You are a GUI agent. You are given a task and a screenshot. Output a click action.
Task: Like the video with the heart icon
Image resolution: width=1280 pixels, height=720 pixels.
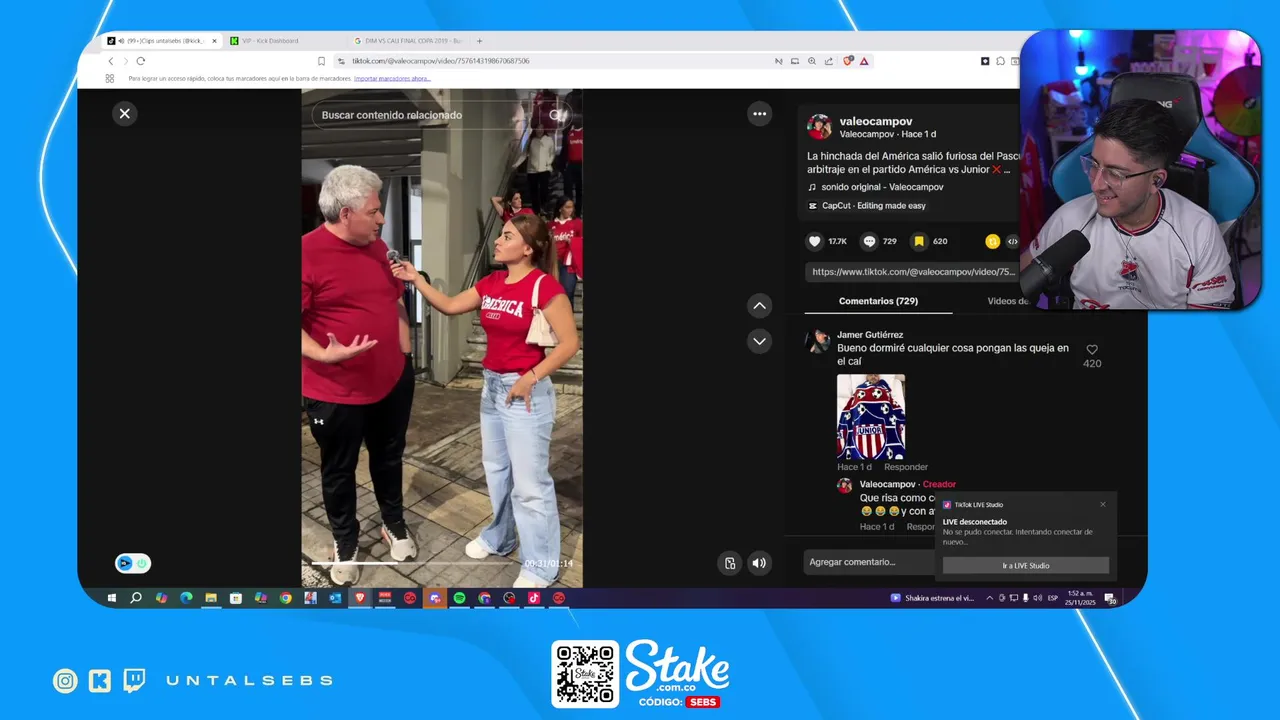pos(815,241)
